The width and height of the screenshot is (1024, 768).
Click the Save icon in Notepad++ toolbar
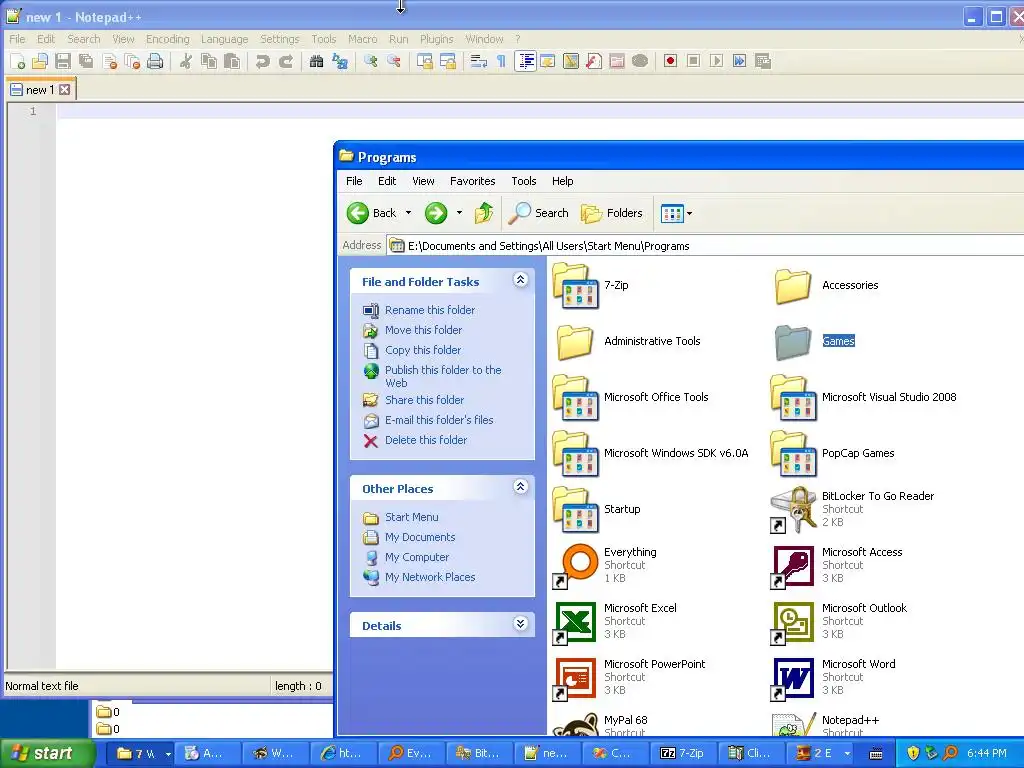pyautogui.click(x=63, y=61)
